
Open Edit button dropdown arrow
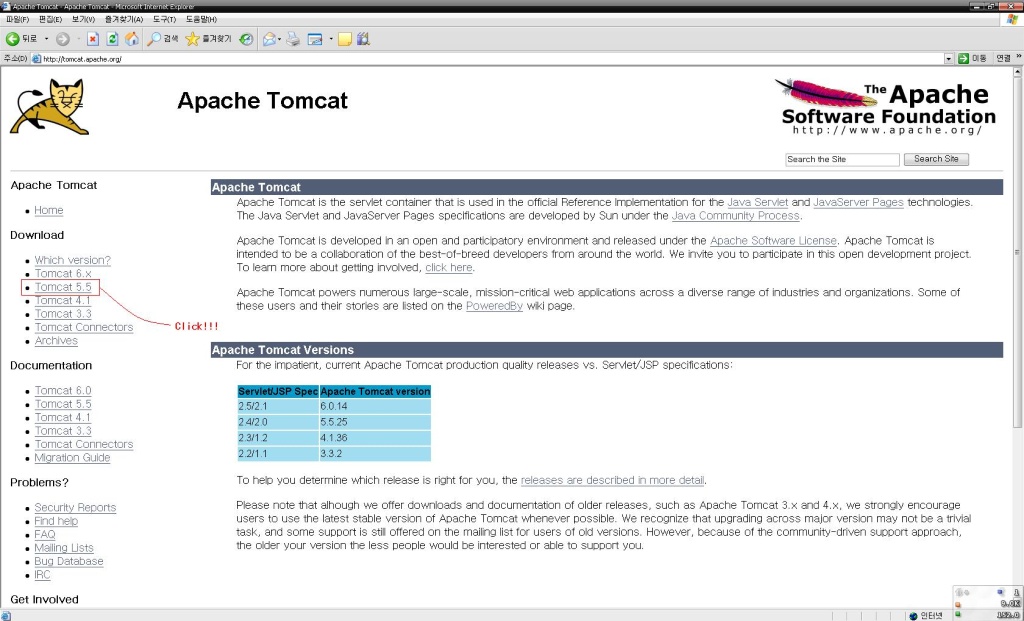click(330, 39)
